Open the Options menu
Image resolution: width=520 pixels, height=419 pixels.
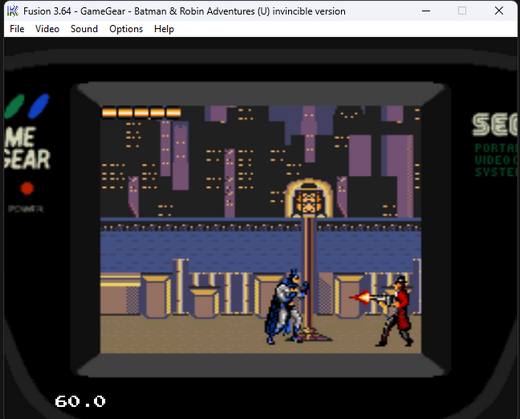126,29
